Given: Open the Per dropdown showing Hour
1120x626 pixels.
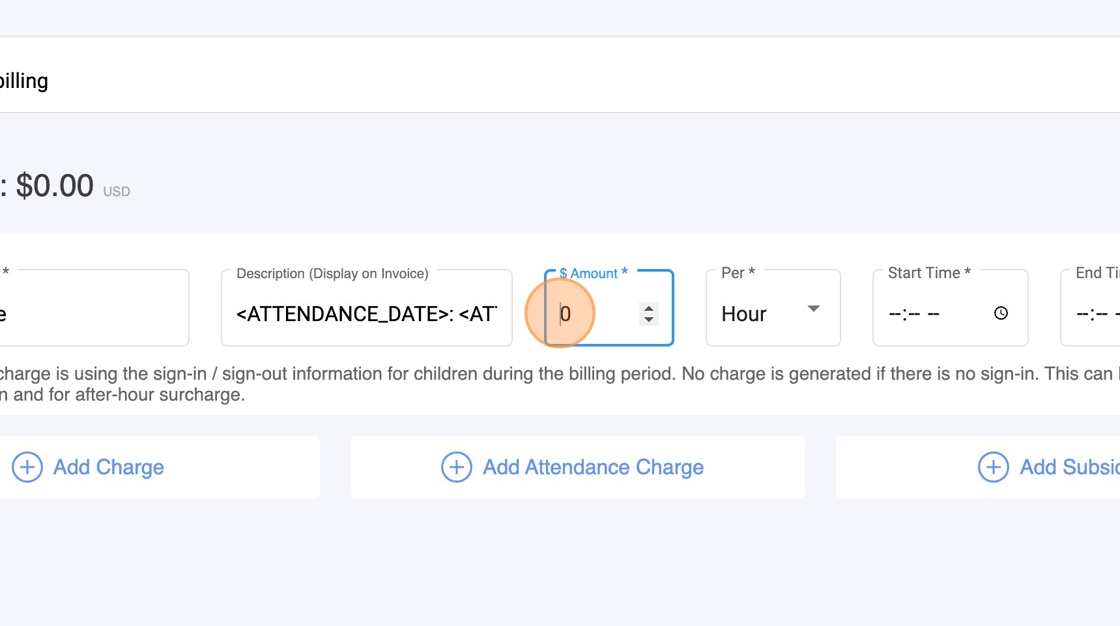Looking at the screenshot, I should click(x=773, y=308).
